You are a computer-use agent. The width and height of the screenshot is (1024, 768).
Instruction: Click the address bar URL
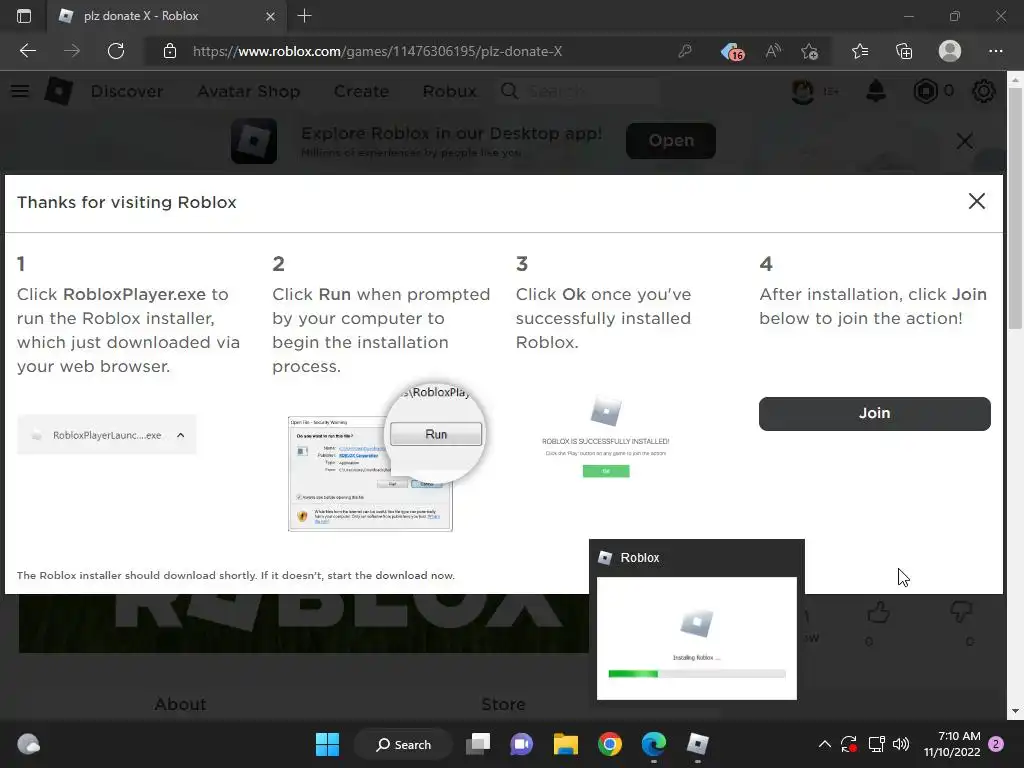377,51
